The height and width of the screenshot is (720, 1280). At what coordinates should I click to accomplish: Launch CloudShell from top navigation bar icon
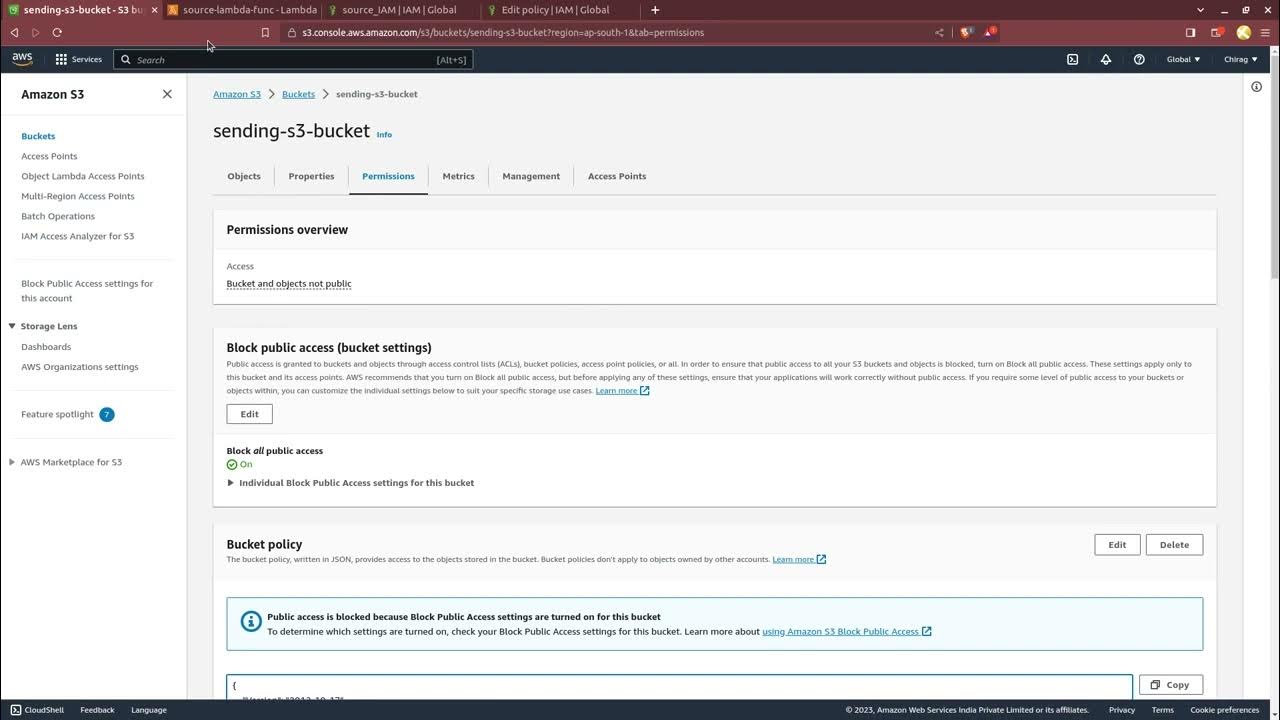pos(1072,59)
